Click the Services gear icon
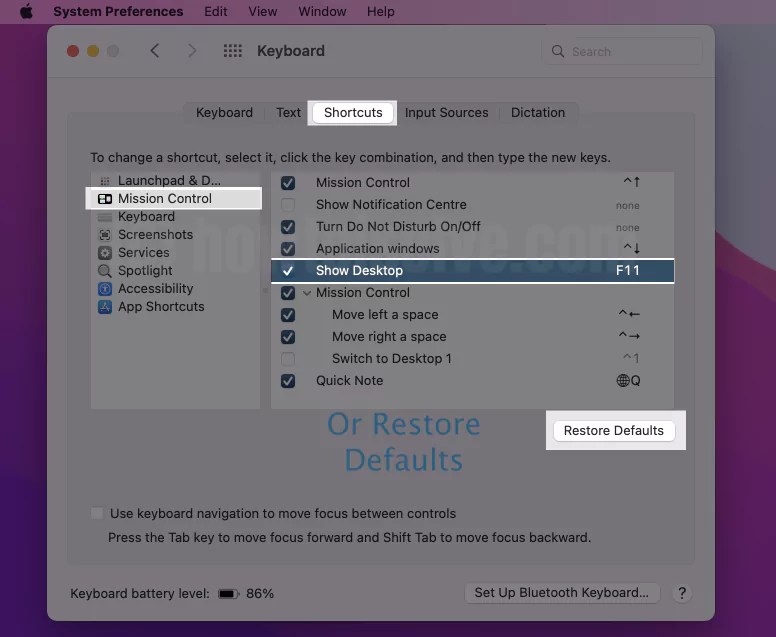The image size is (776, 637). [105, 253]
